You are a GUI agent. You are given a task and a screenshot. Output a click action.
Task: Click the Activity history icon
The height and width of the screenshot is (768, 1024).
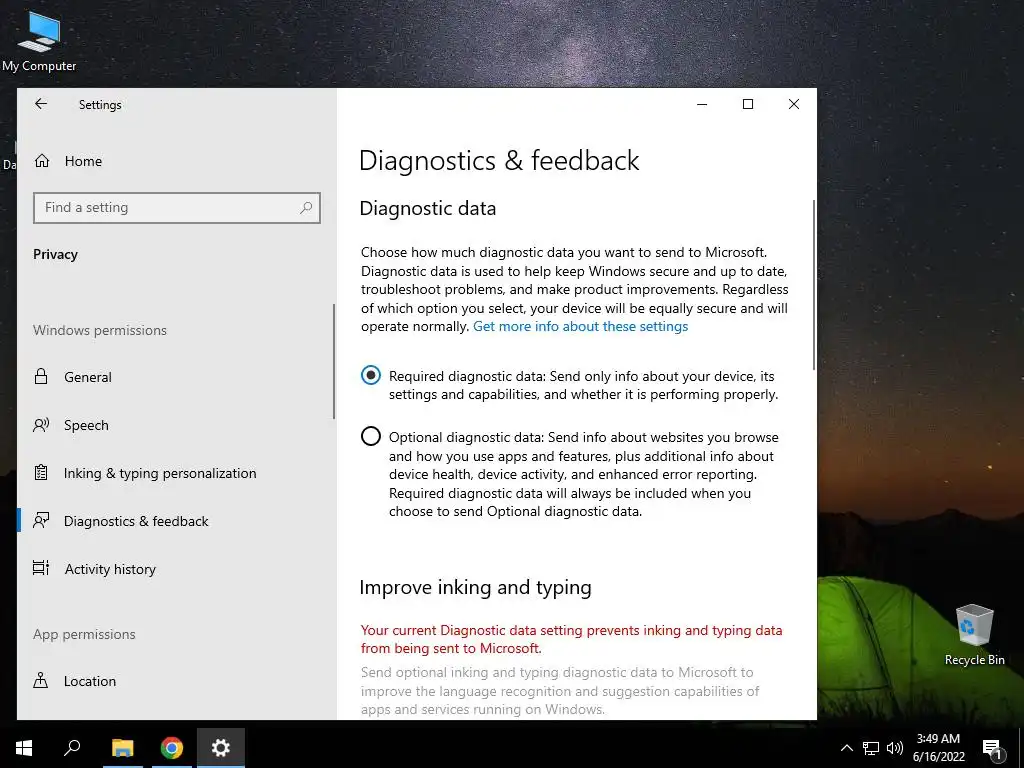pos(40,568)
